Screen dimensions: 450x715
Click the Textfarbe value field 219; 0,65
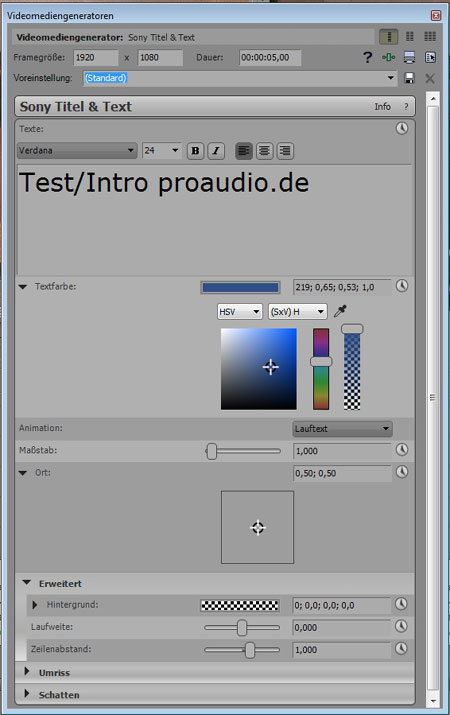coord(342,287)
